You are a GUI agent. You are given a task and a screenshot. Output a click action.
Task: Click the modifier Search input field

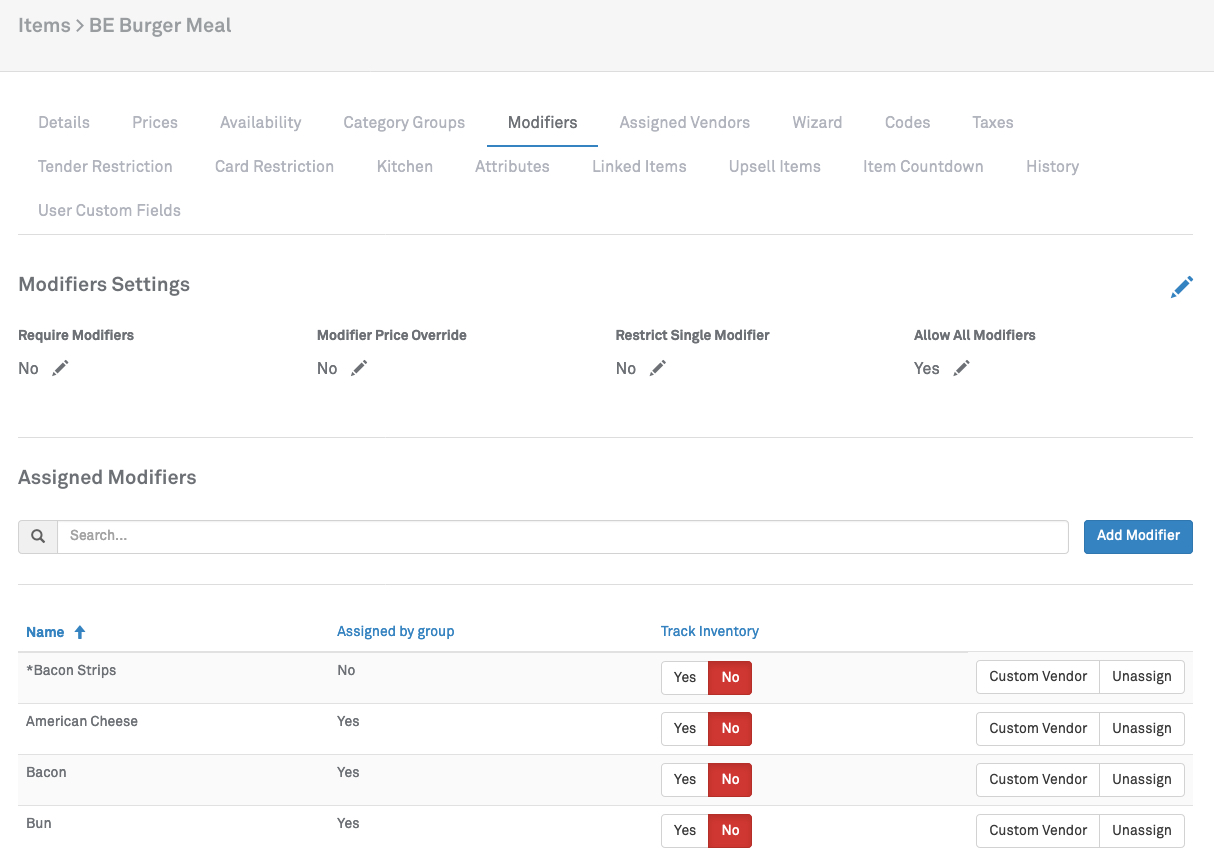[x=562, y=536]
